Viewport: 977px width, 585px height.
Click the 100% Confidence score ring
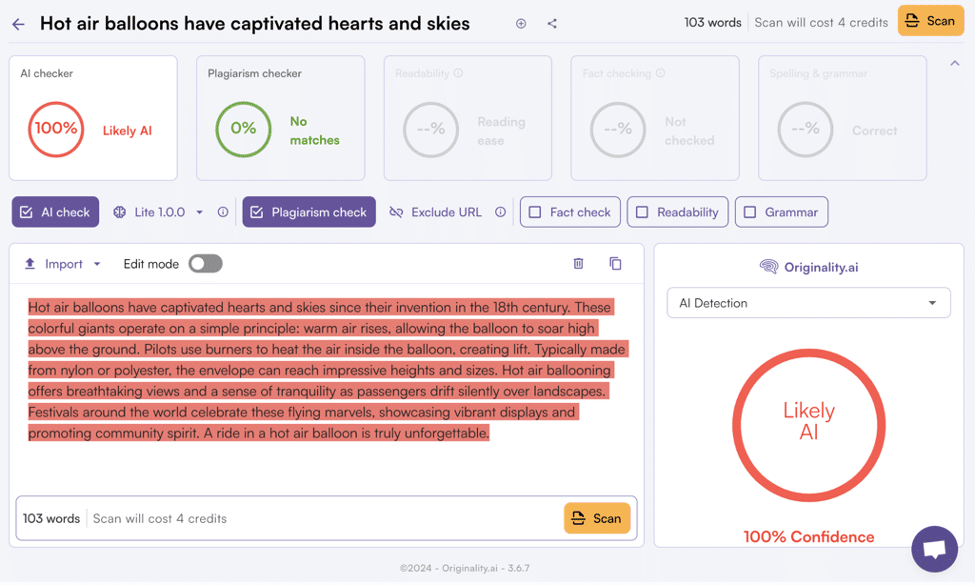(x=809, y=425)
